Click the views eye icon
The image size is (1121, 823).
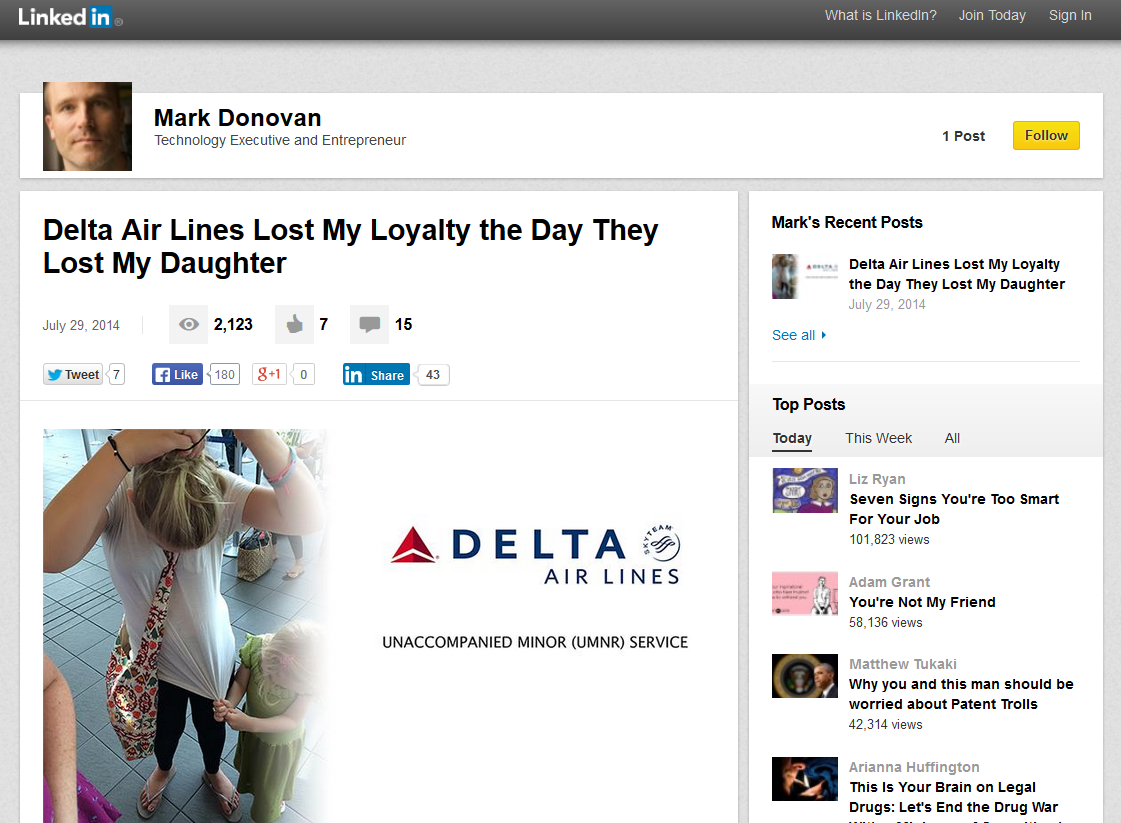[188, 324]
